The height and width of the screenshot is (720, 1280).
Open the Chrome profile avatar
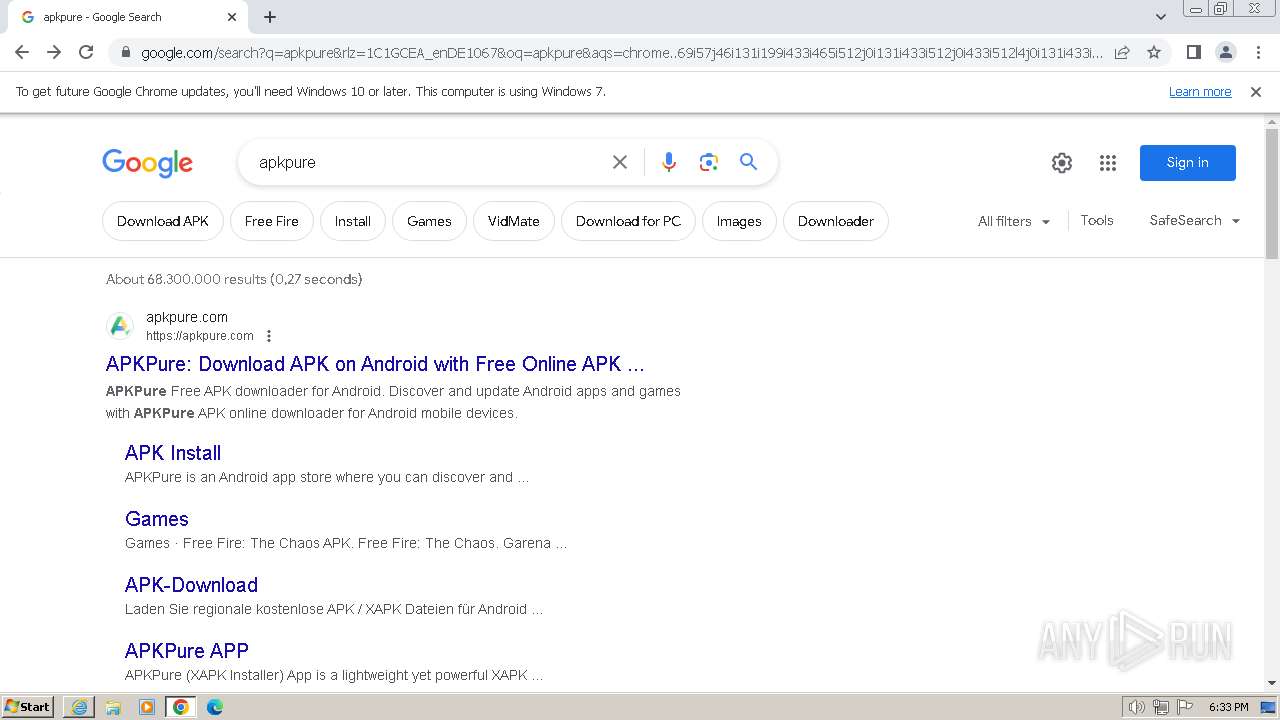pos(1225,52)
